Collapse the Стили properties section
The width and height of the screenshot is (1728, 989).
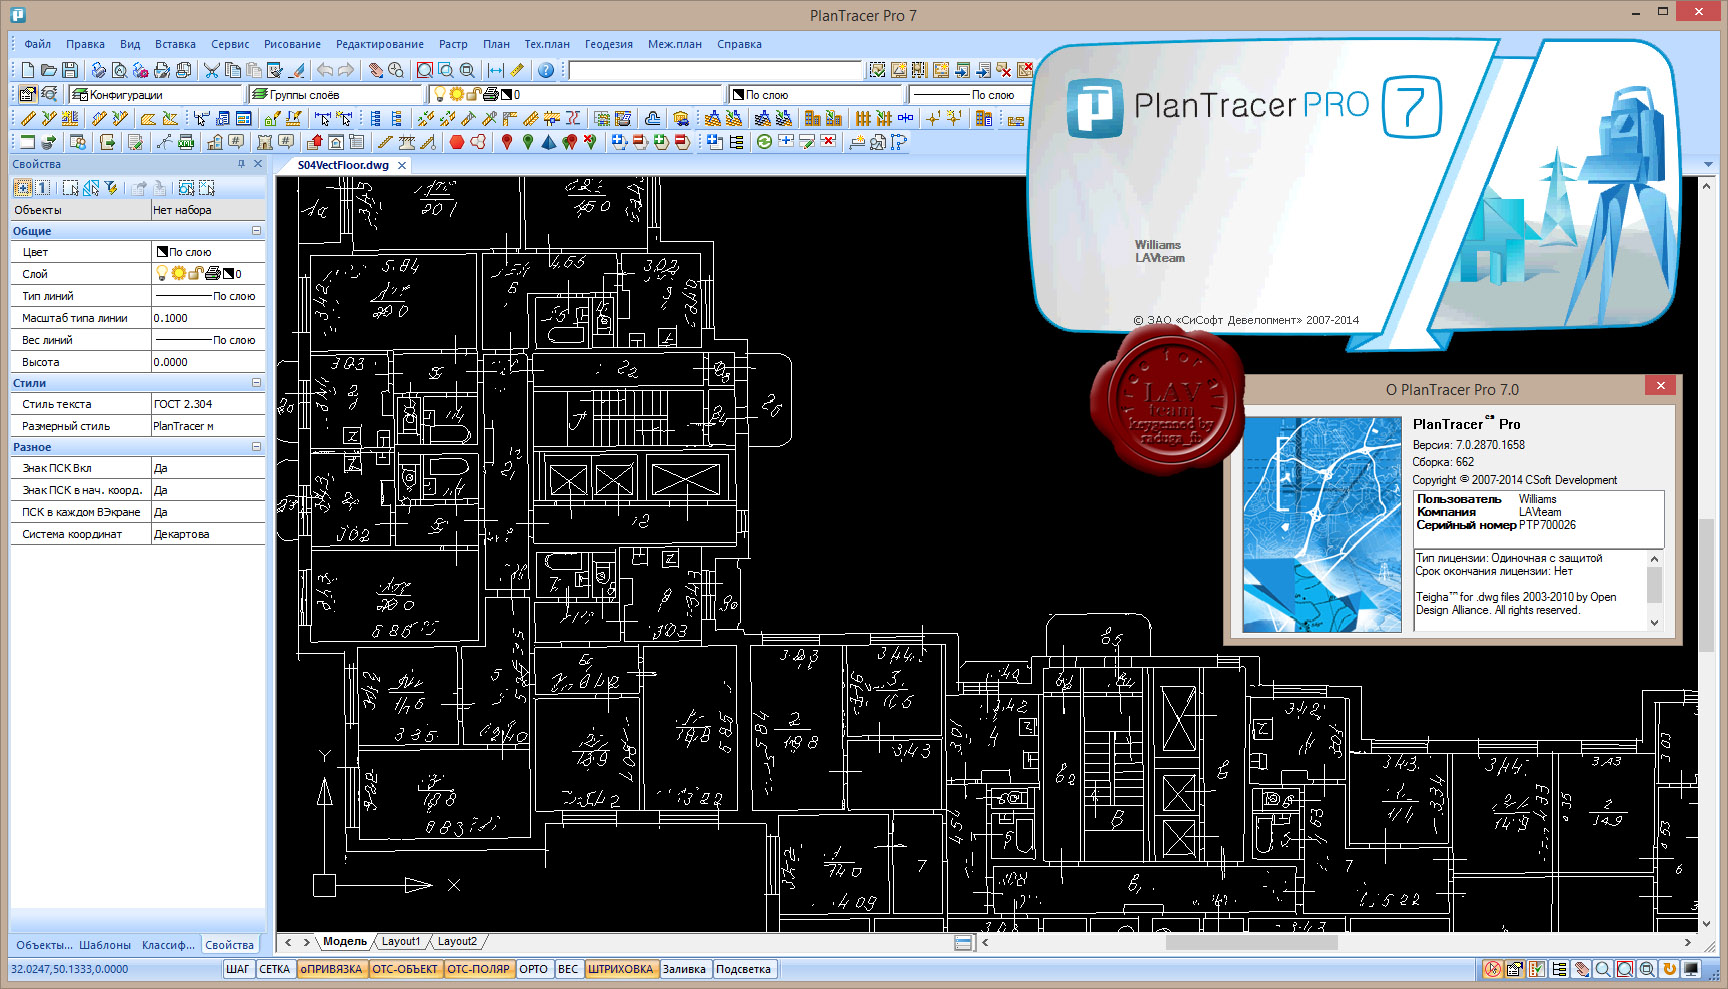(256, 383)
